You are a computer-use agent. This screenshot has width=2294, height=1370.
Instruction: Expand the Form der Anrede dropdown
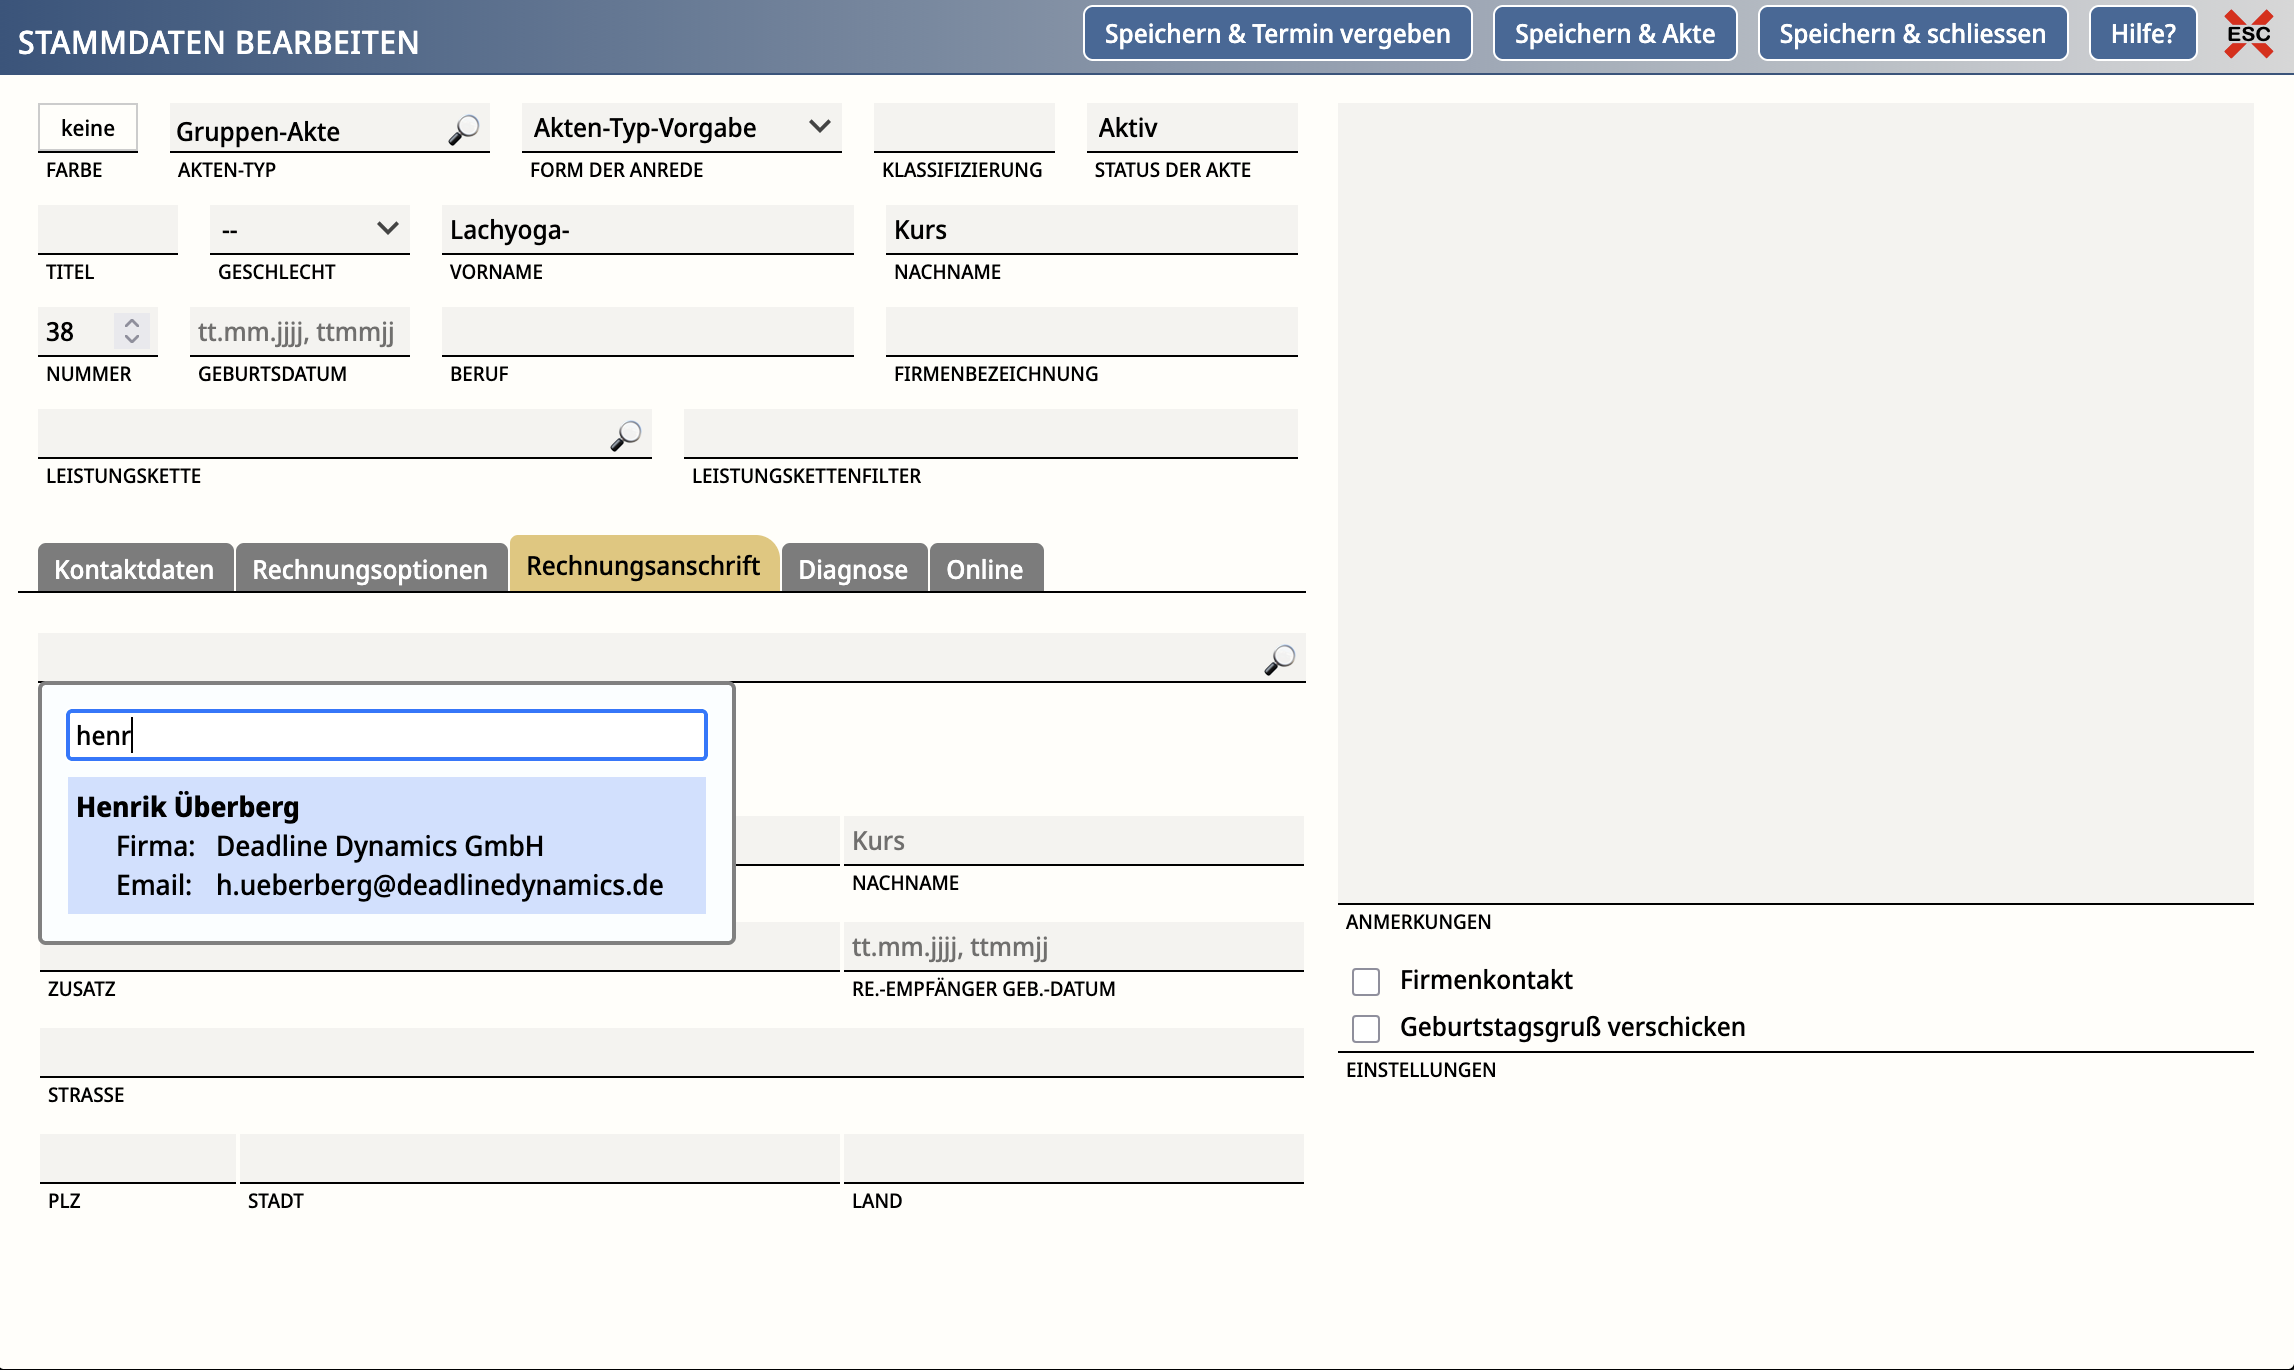point(681,128)
